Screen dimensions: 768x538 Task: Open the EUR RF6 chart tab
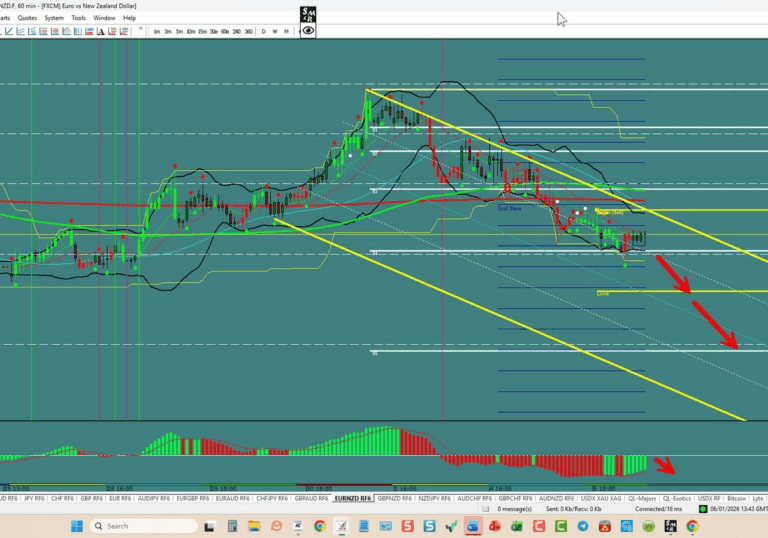point(120,498)
